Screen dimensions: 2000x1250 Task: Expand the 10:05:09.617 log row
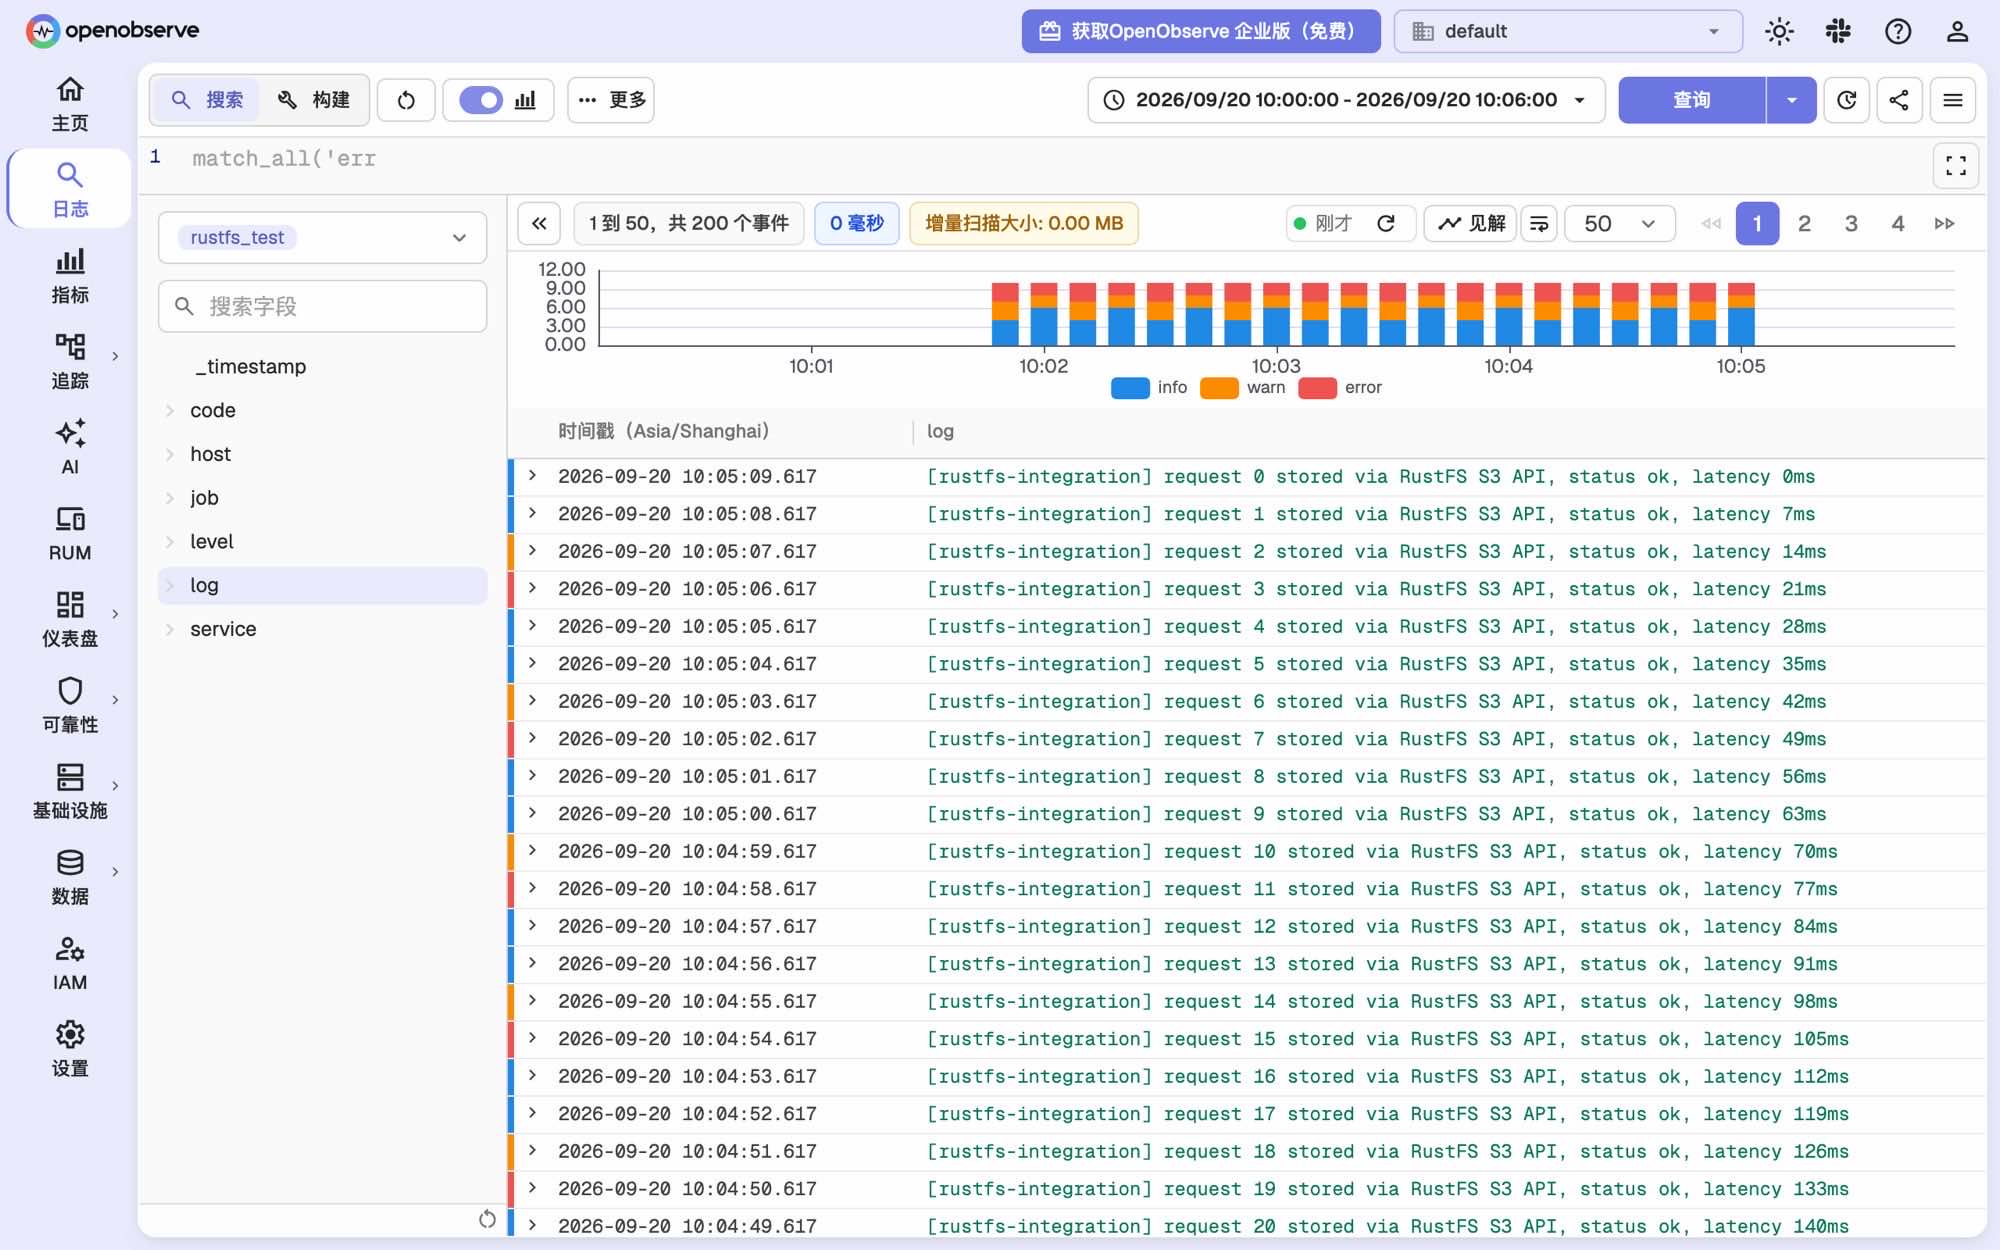tap(533, 476)
